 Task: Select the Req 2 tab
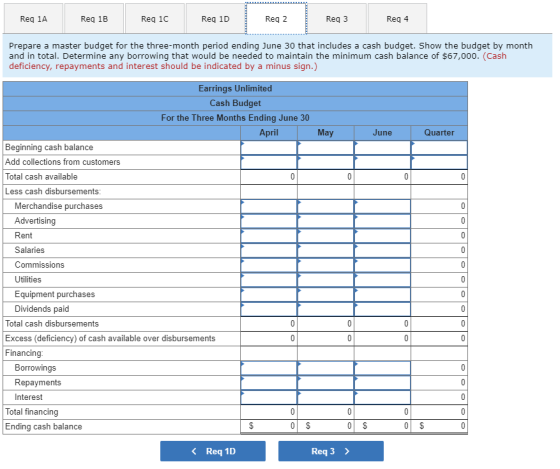coord(276,19)
